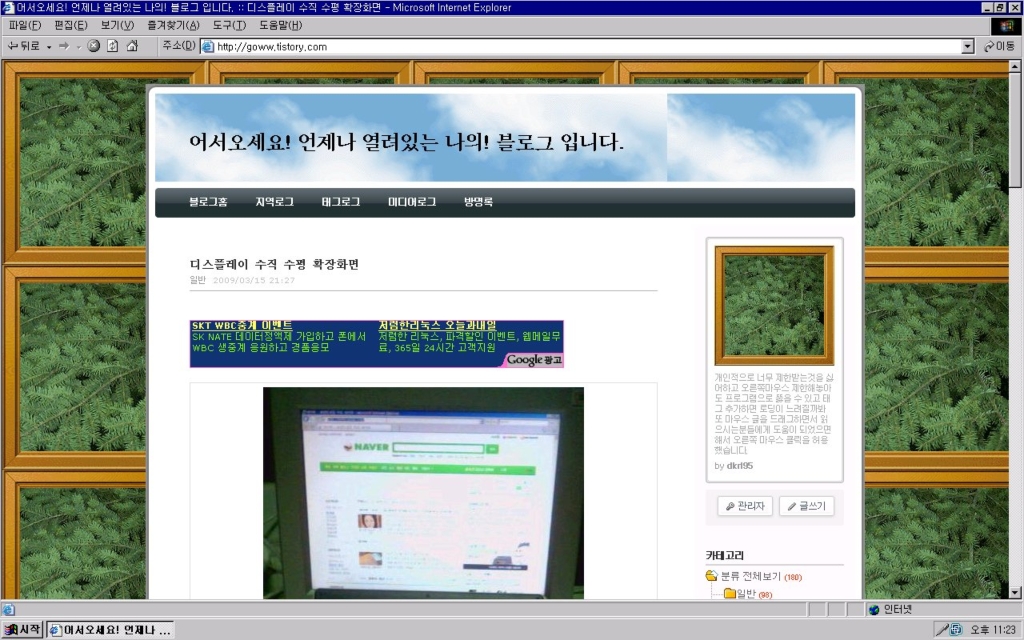Viewport: 1024px width, 640px height.
Task: Click the Stop loading icon
Action: pos(93,46)
